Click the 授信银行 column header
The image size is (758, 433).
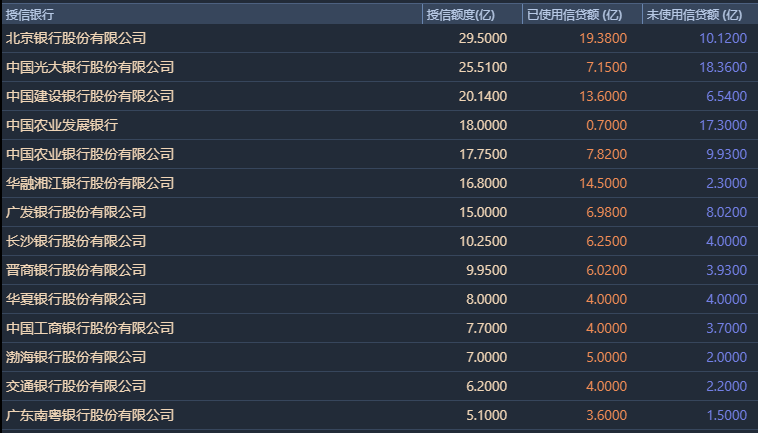point(30,15)
